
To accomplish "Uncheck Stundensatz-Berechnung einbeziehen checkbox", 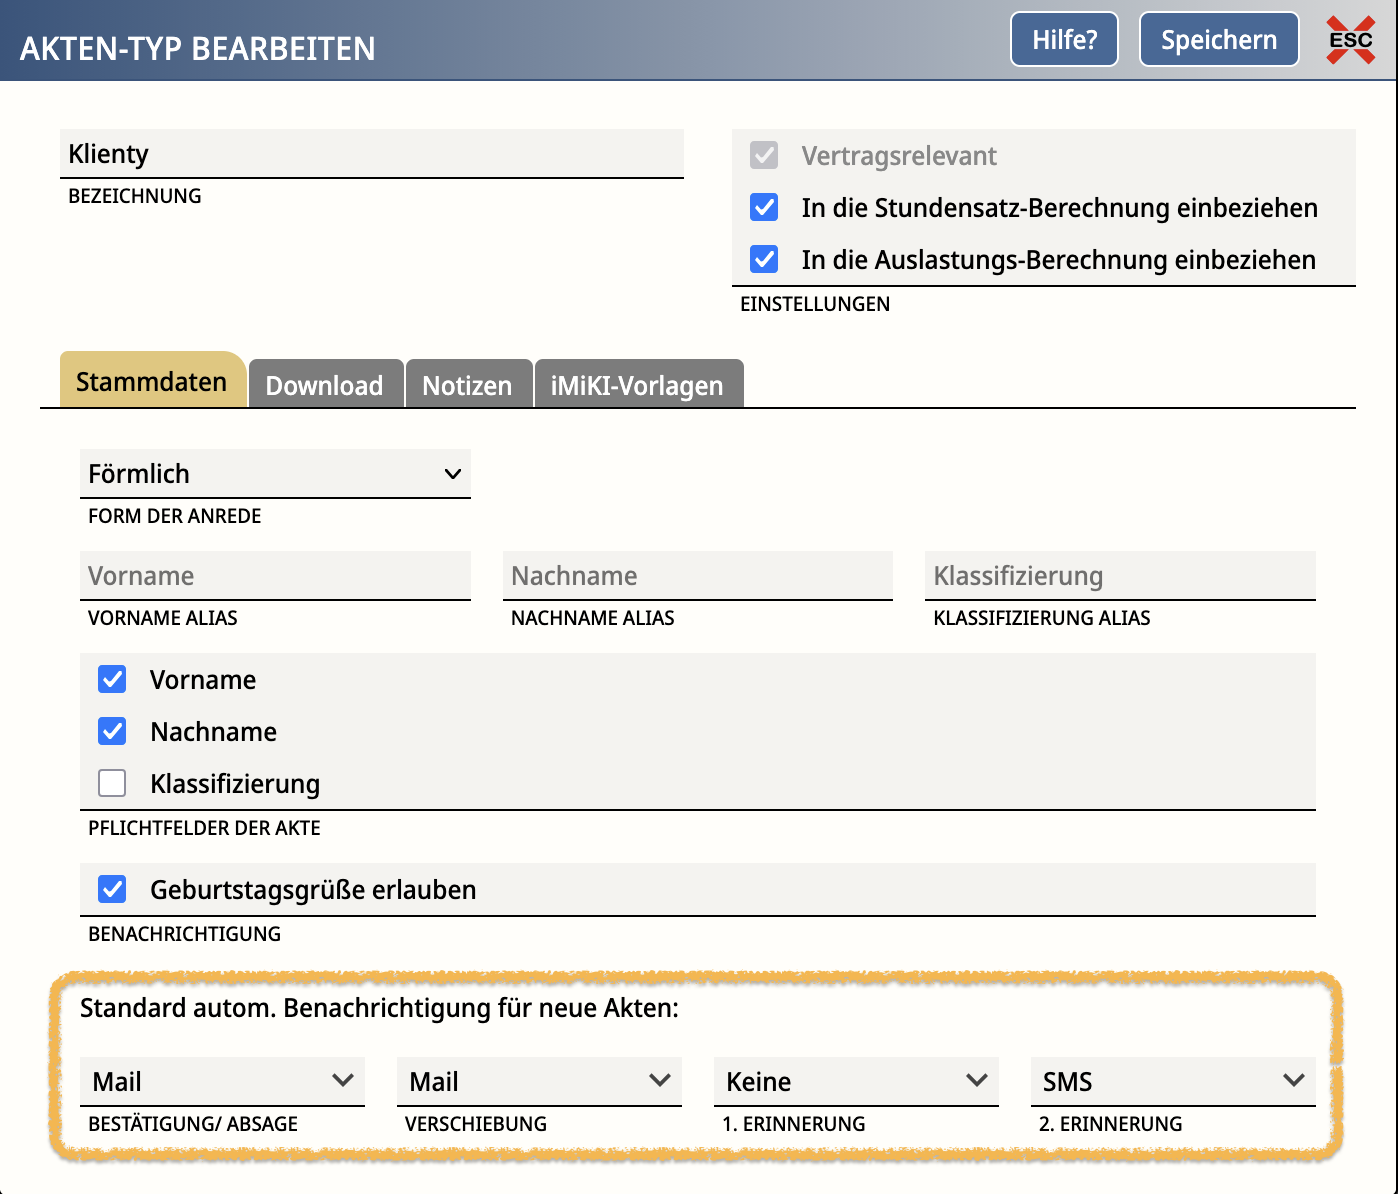I will 764,208.
